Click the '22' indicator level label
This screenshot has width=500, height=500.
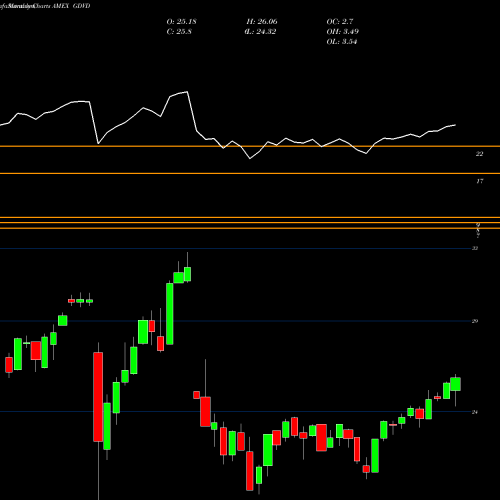[479, 154]
